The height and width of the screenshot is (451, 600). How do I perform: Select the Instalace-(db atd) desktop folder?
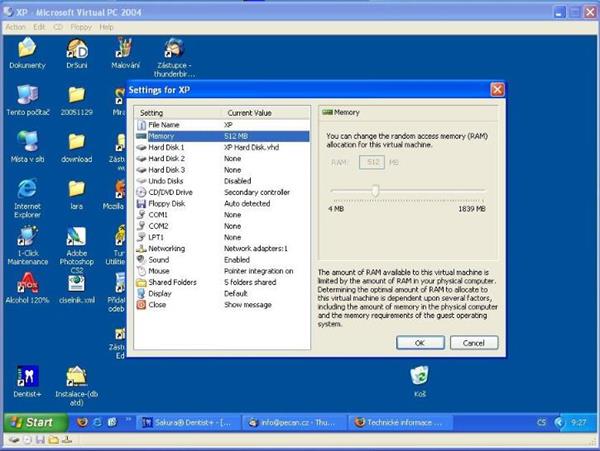pos(77,386)
